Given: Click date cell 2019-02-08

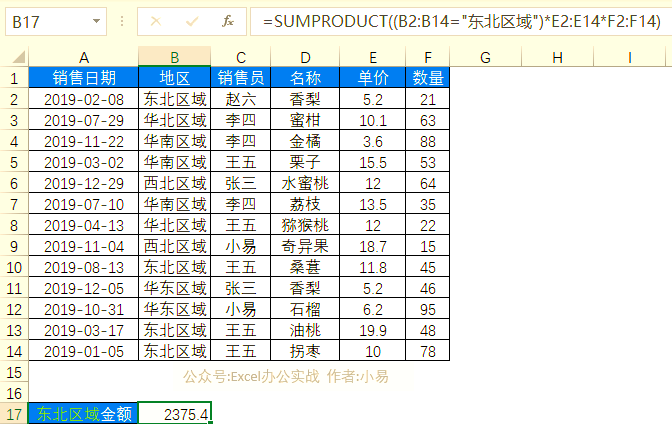Looking at the screenshot, I should 84,99.
